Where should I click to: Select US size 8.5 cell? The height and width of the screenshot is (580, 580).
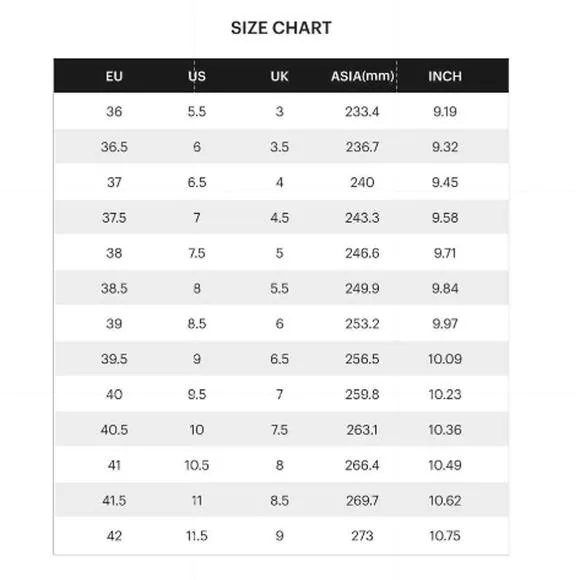197,324
